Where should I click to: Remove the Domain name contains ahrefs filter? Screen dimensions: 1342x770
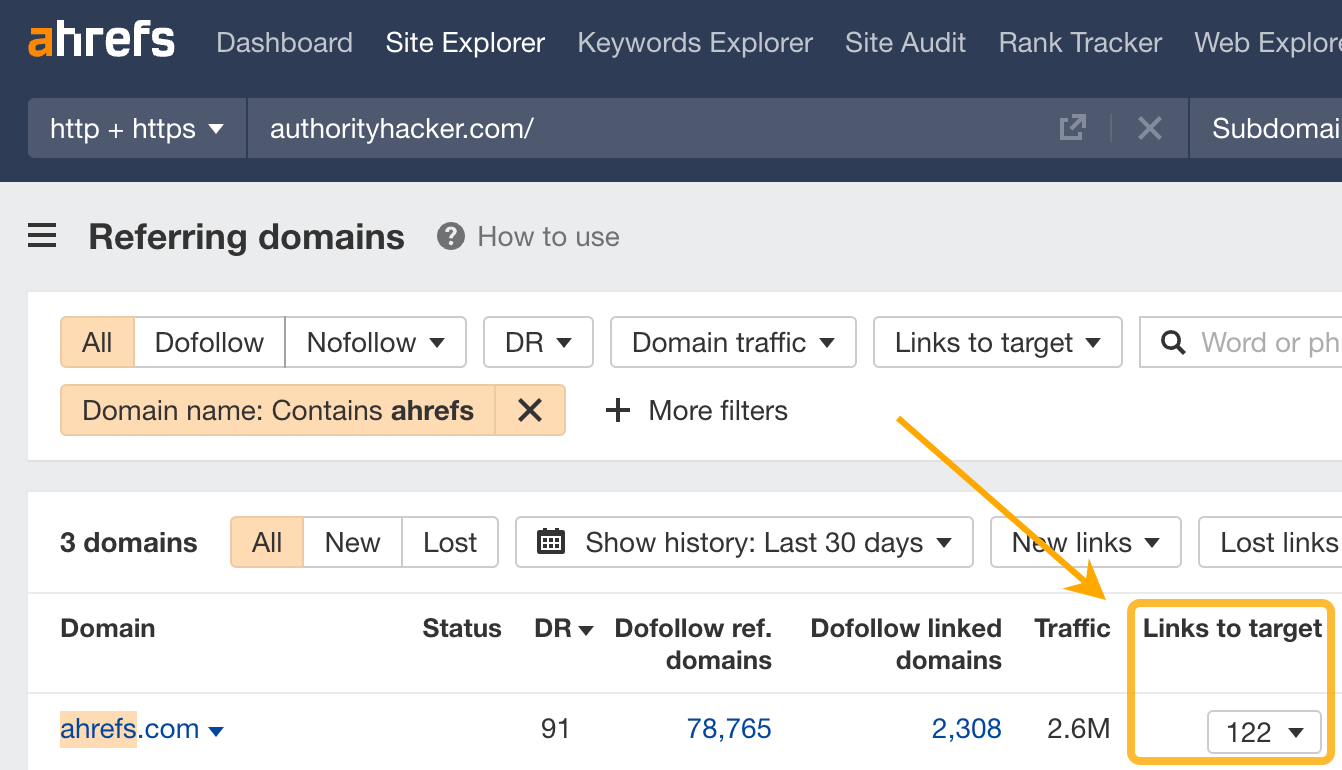click(x=530, y=410)
